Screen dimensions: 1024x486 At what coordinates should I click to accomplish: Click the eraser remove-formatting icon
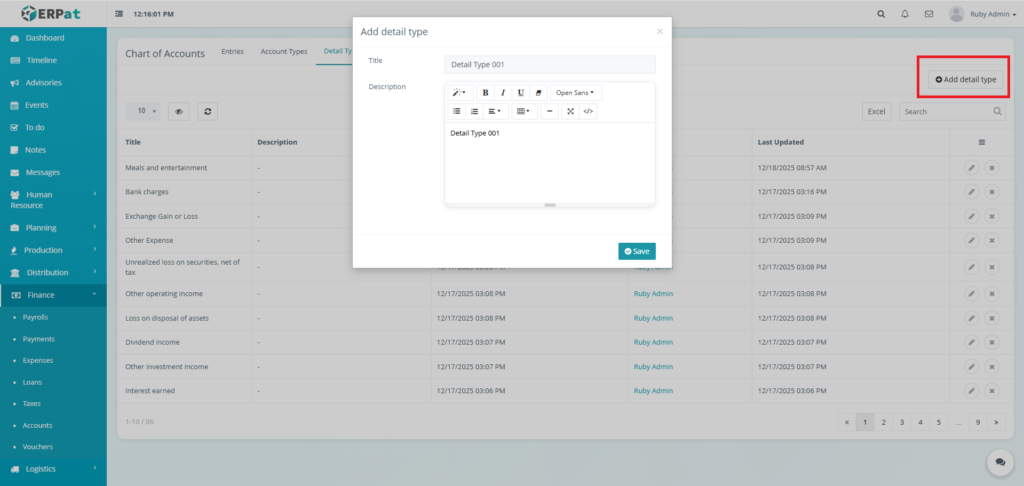[x=538, y=92]
